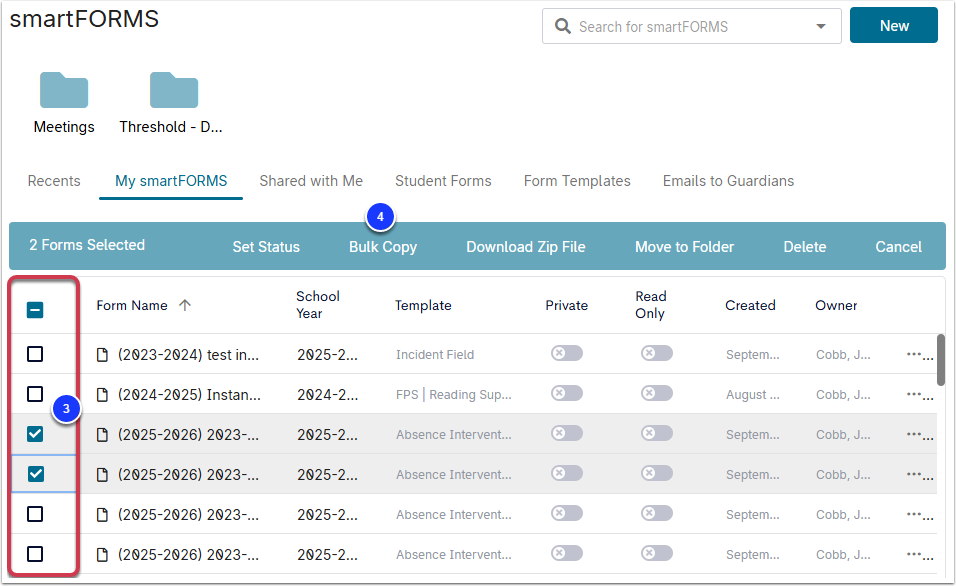
Task: Expand the search box dropdown arrow
Action: [x=821, y=26]
